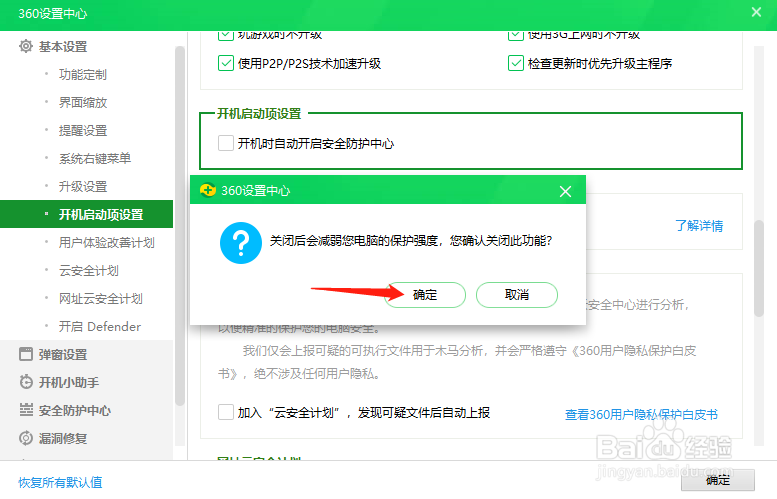Click 取消 to cancel the dialog

pyautogui.click(x=517, y=295)
